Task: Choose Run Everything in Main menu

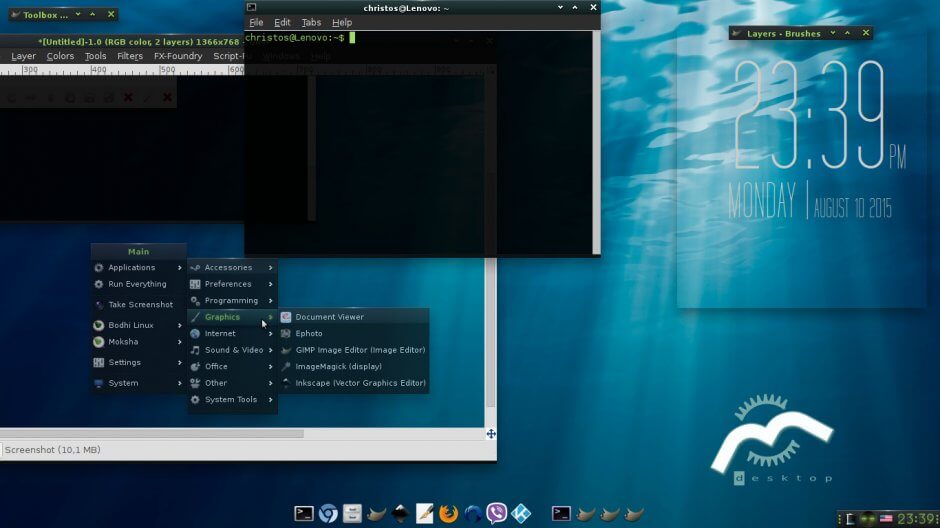Action: [x=138, y=284]
